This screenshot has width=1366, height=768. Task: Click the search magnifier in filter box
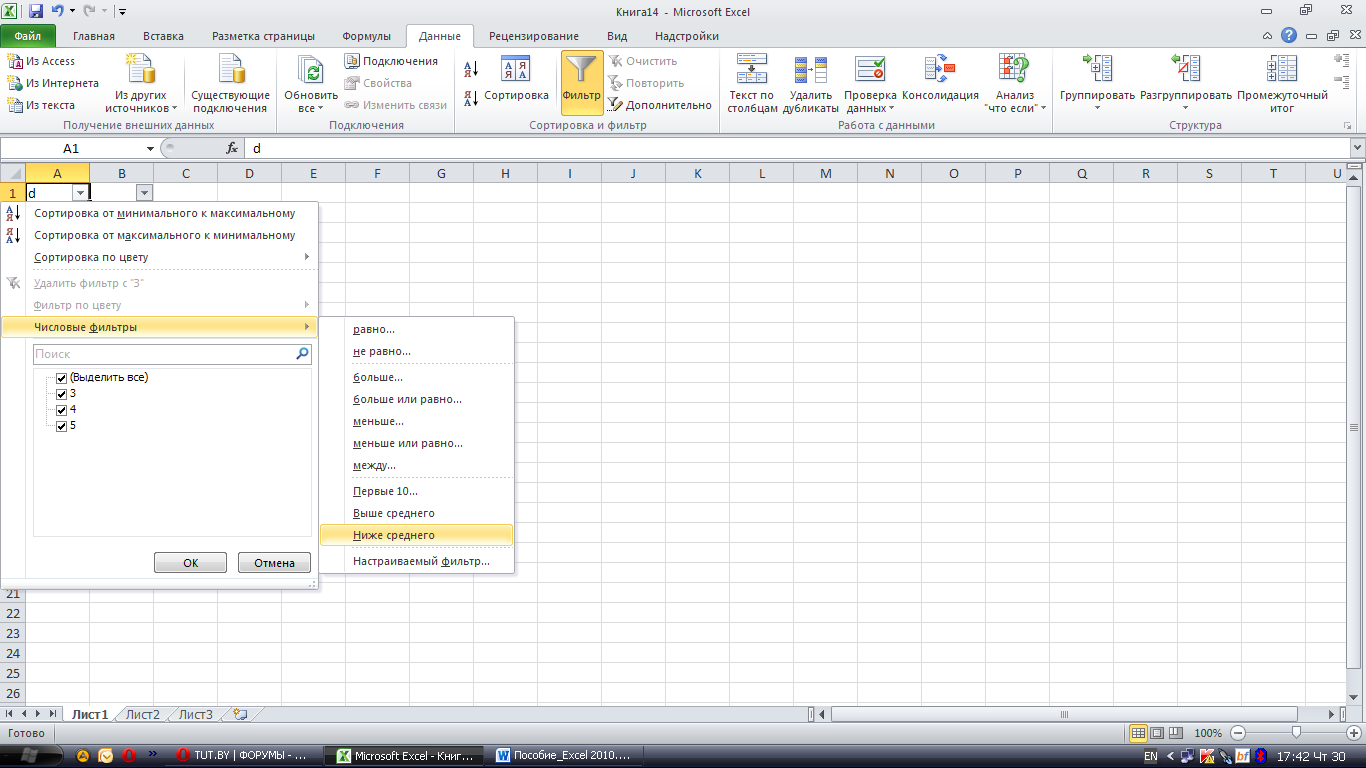click(302, 354)
